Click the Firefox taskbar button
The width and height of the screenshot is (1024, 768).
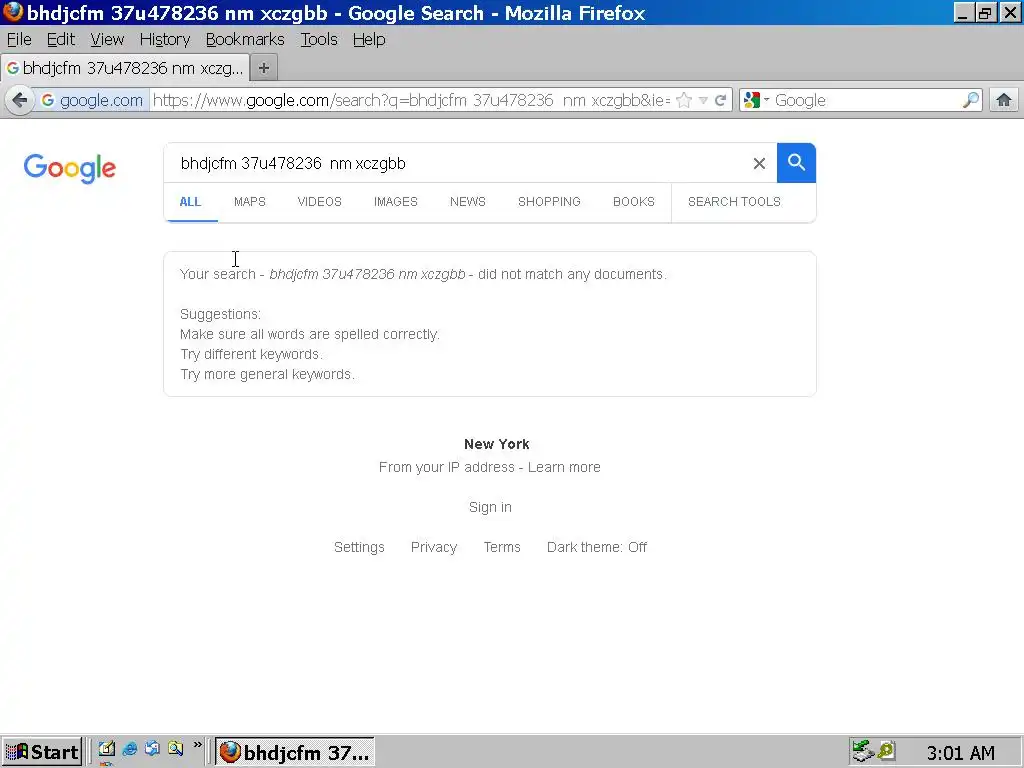pos(295,752)
